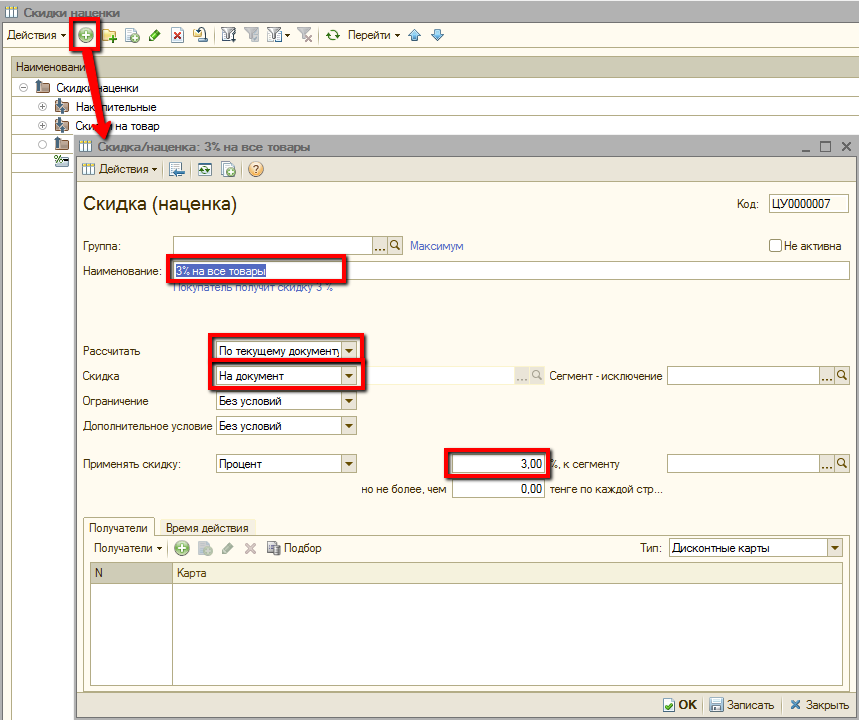The image size is (859, 720).
Task: Expand the Накопительные tree node
Action: (42, 107)
